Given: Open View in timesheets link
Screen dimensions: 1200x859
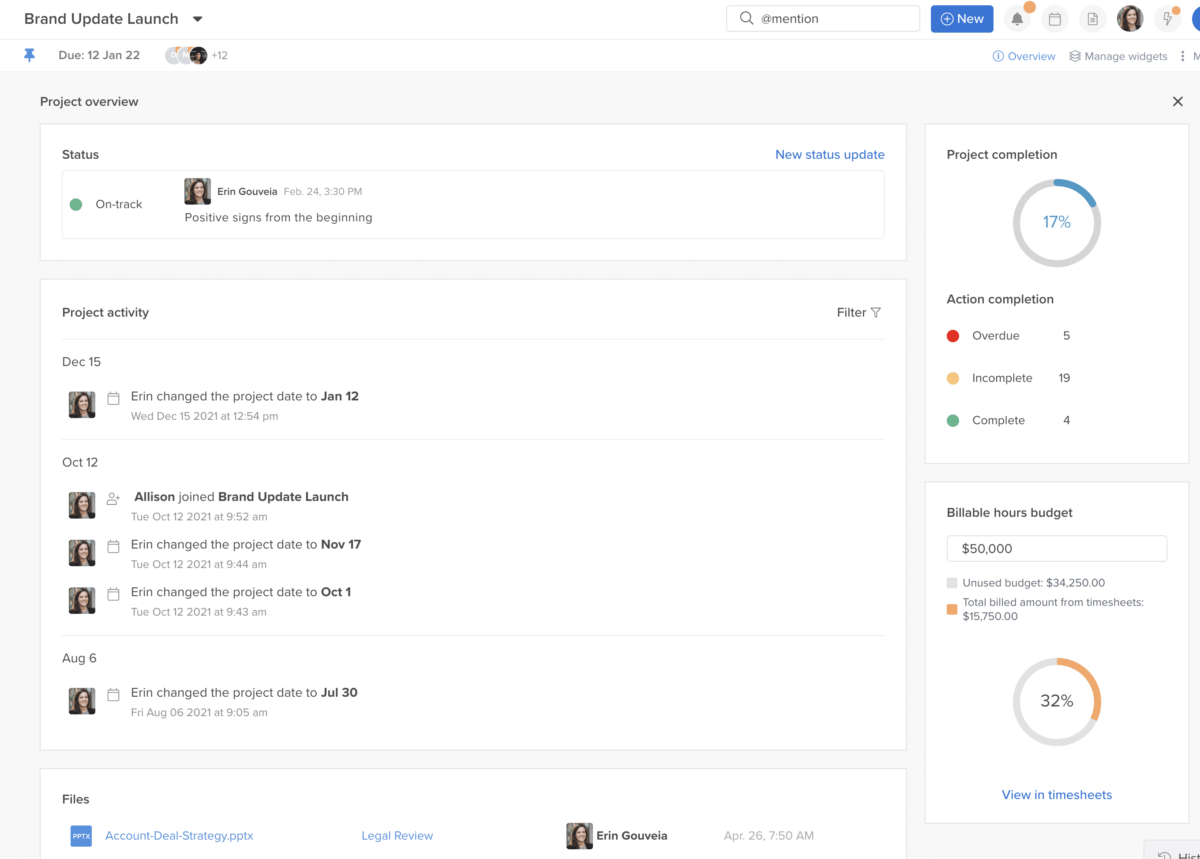Looking at the screenshot, I should pyautogui.click(x=1056, y=794).
